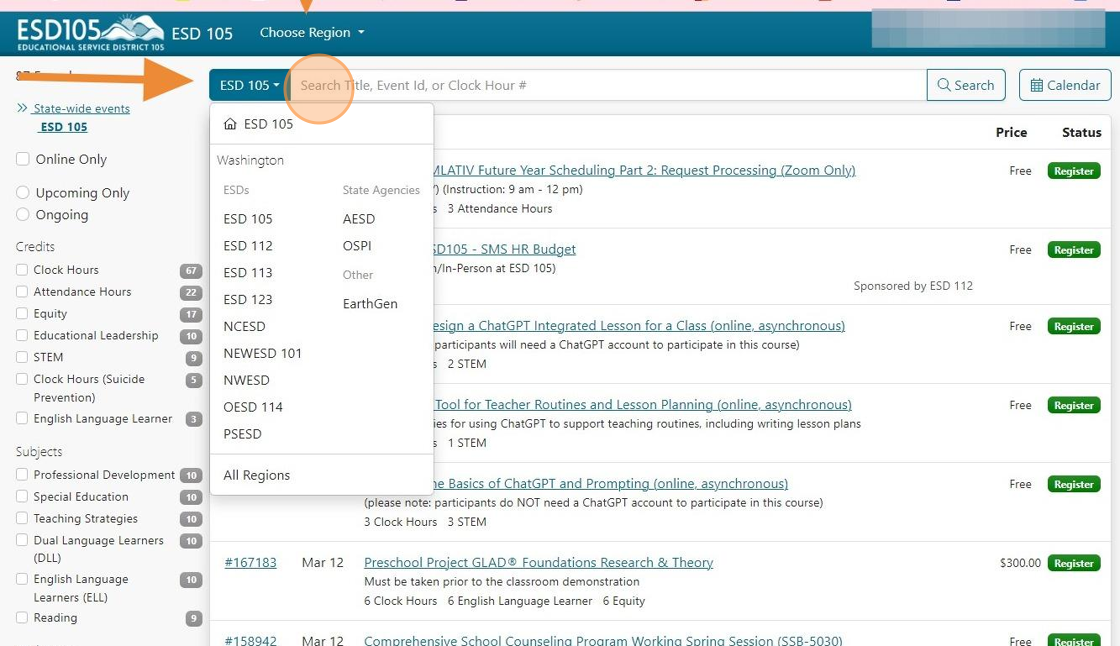Choose NWESD from region list

pos(246,380)
